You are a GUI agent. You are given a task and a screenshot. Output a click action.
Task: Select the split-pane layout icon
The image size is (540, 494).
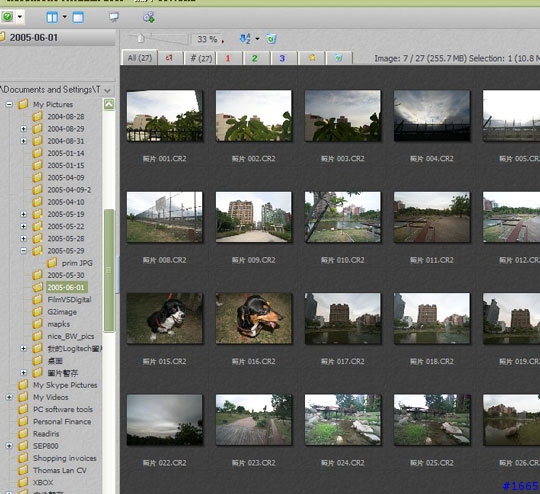[x=52, y=17]
